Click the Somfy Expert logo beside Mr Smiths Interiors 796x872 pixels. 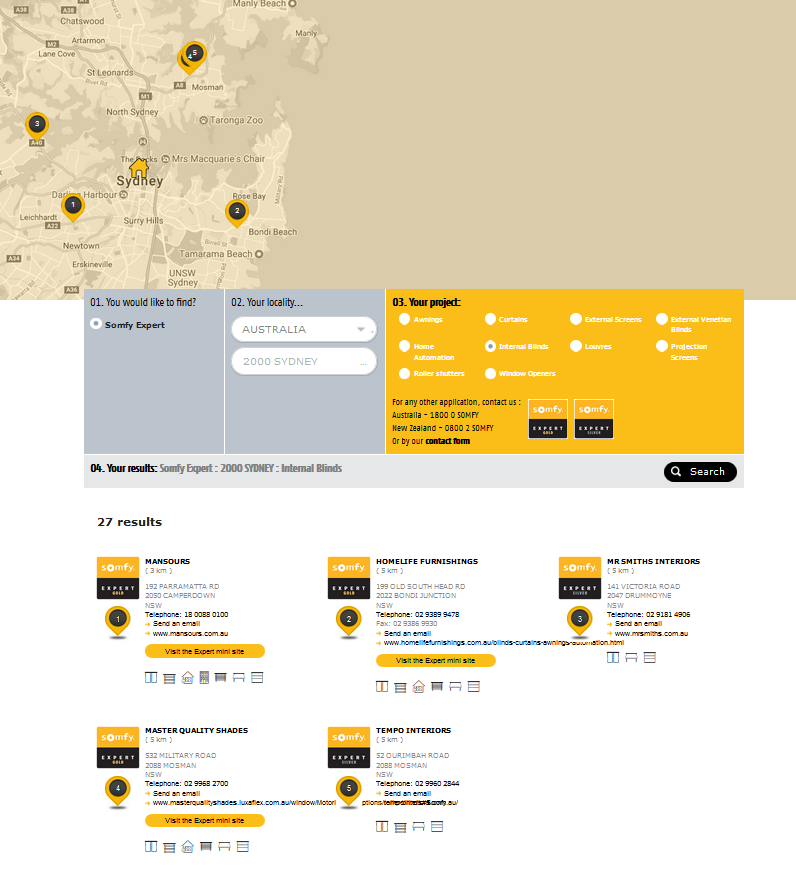click(x=580, y=578)
